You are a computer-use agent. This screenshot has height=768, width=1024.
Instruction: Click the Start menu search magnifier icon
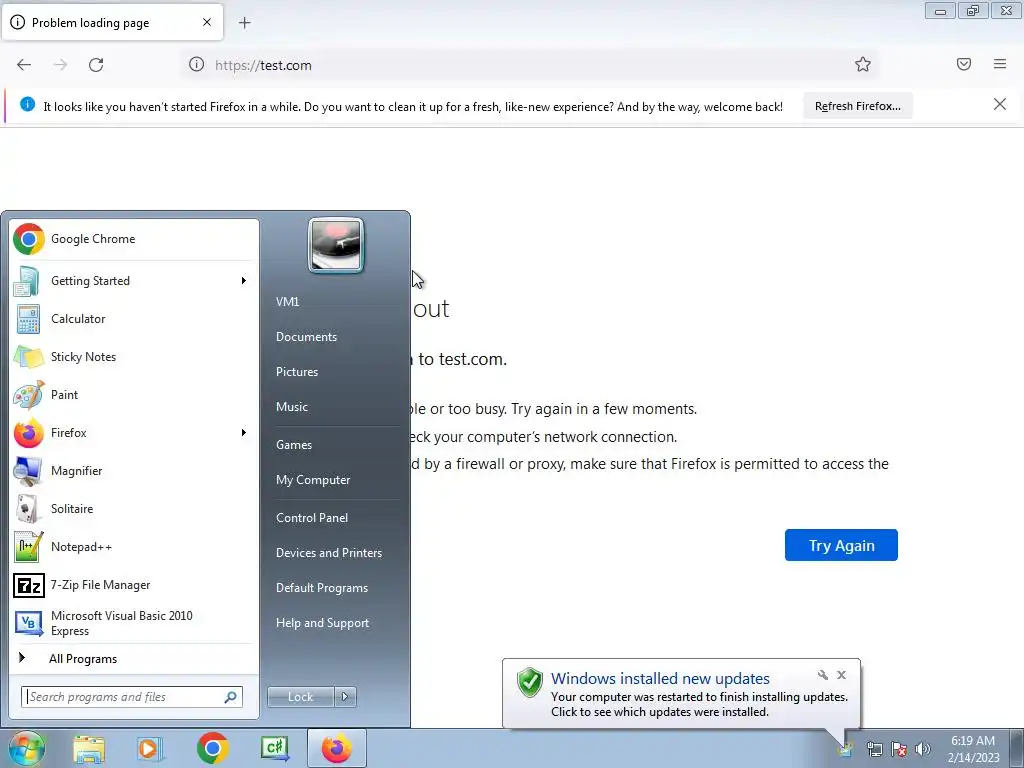pos(231,697)
